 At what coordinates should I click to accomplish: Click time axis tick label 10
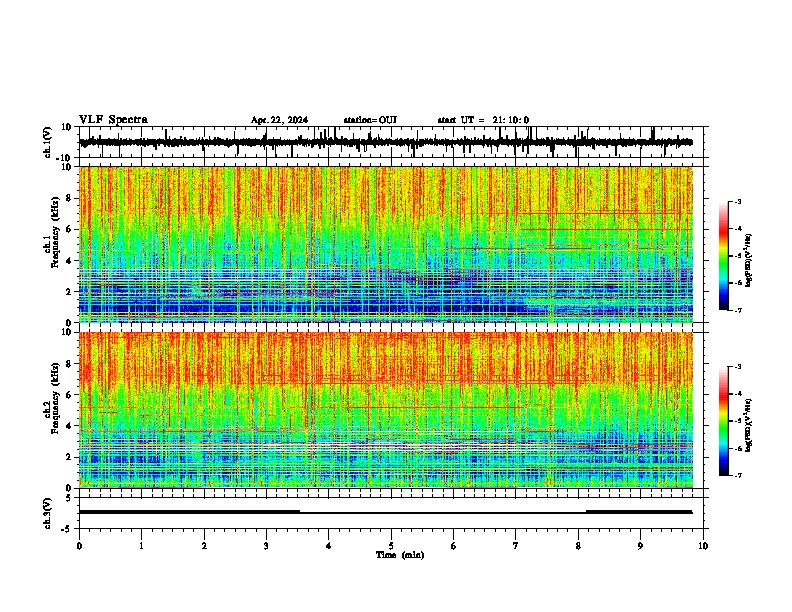(x=703, y=546)
